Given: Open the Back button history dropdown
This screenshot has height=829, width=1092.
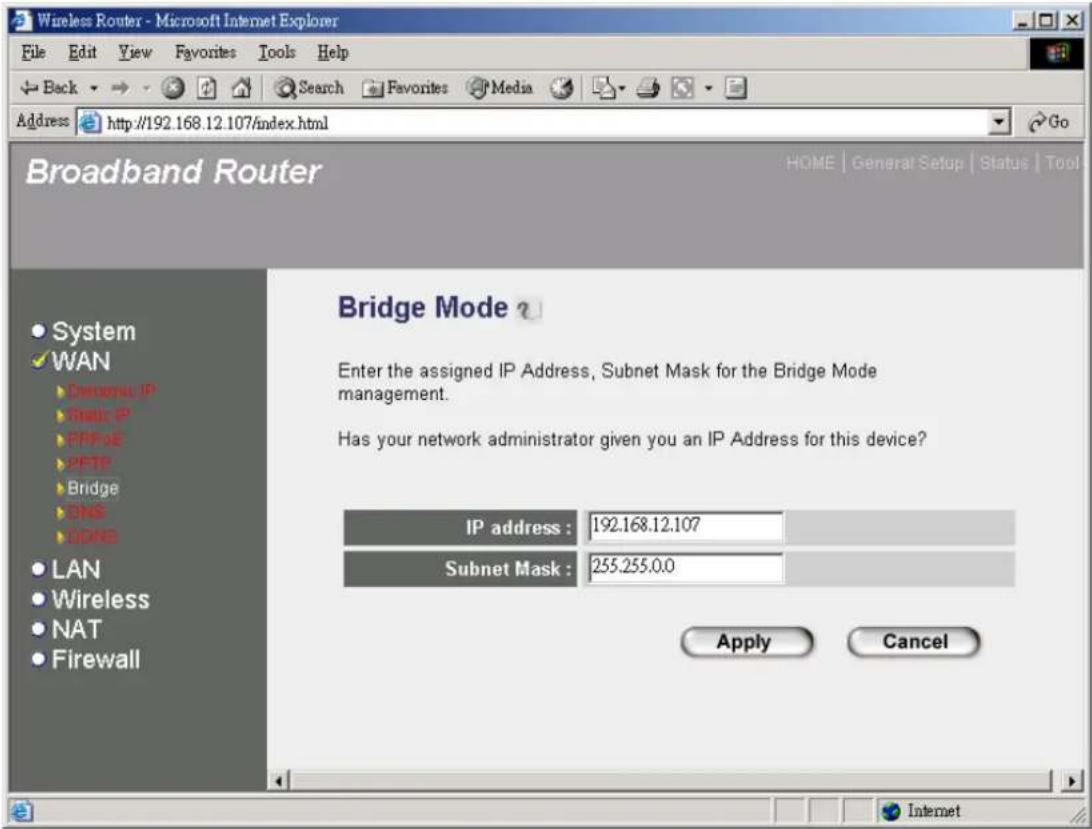Looking at the screenshot, I should point(93,88).
